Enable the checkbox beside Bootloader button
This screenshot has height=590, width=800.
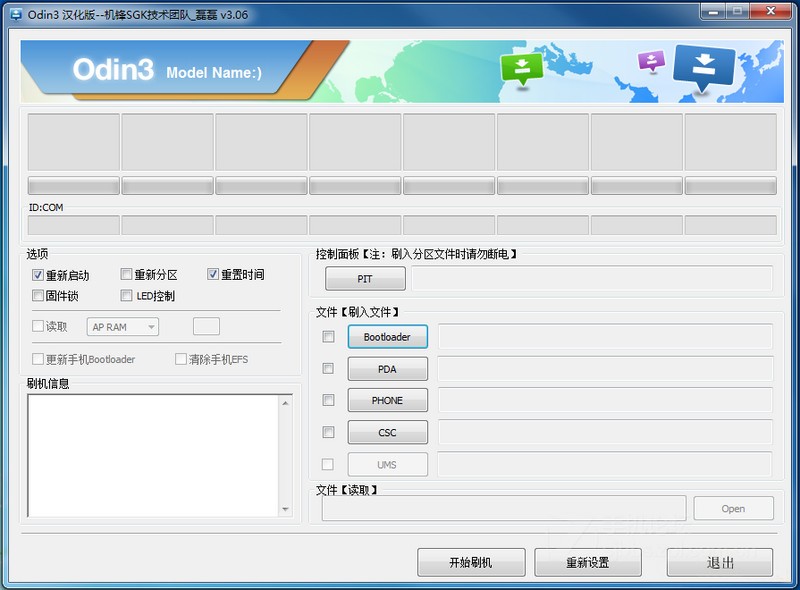328,336
